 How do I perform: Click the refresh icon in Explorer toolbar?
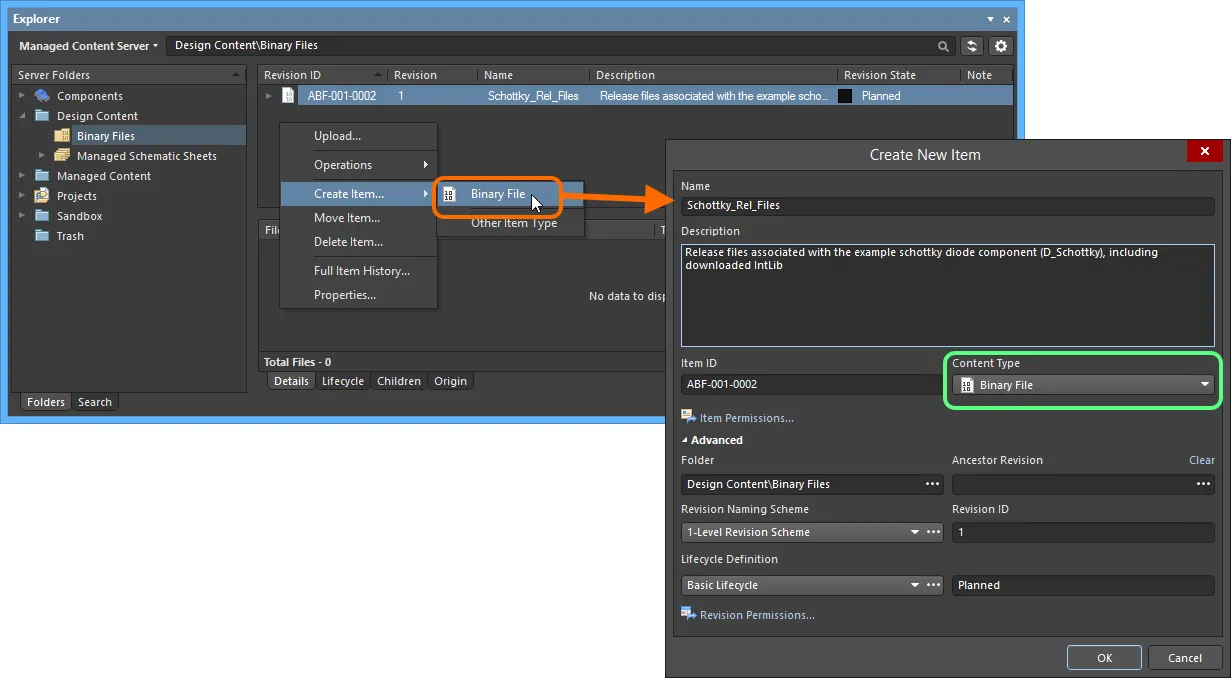coord(971,46)
